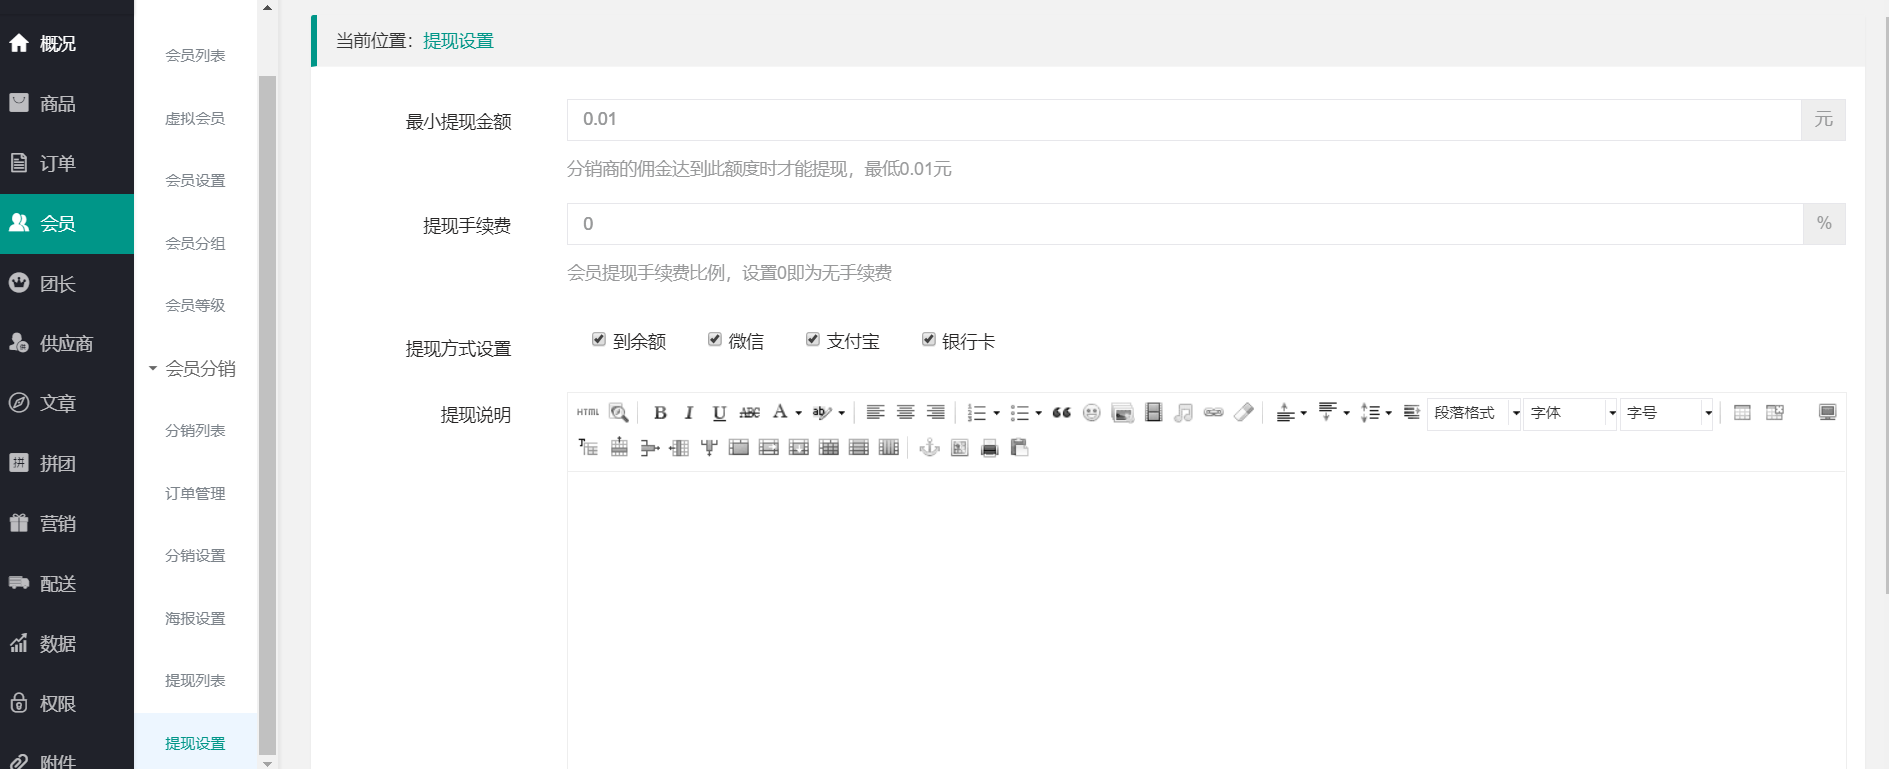Go to 虚拟会员 submenu link
The height and width of the screenshot is (769, 1889).
195,118
